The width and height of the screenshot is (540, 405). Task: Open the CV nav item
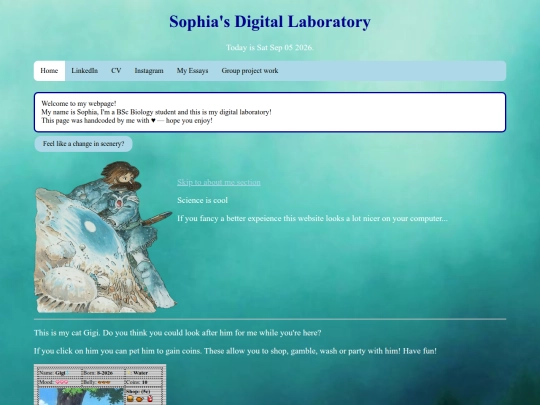point(116,71)
